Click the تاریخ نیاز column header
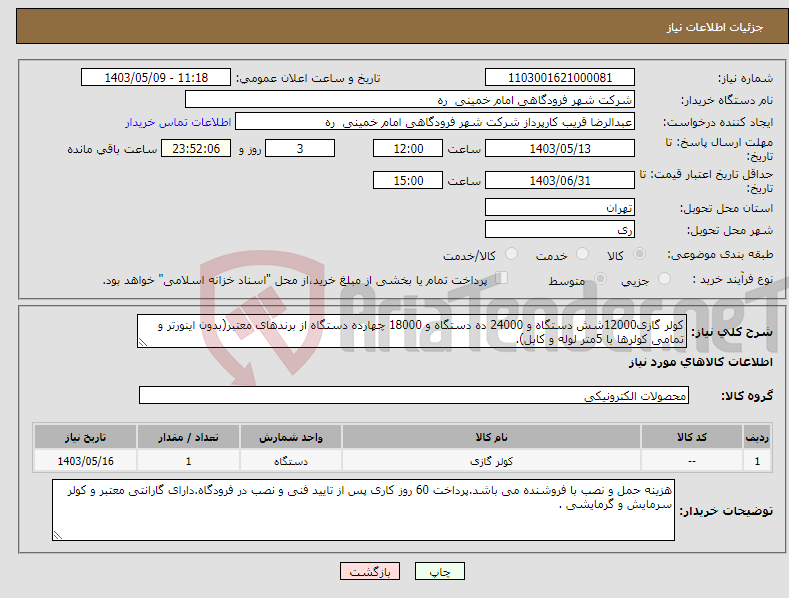 (x=86, y=437)
